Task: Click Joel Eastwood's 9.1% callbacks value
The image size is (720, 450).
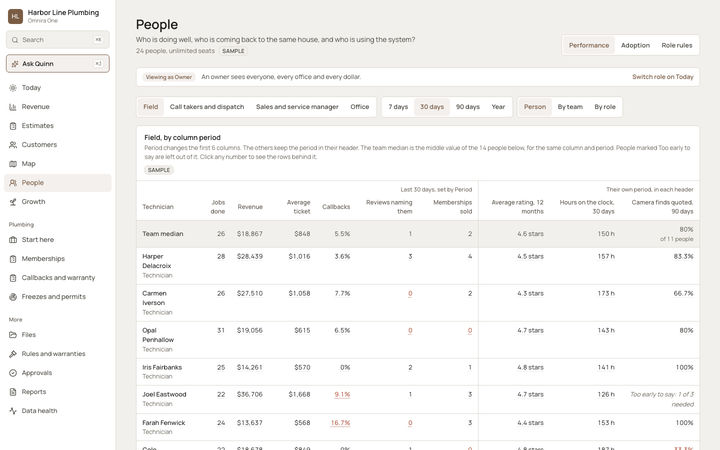Action: coord(342,394)
